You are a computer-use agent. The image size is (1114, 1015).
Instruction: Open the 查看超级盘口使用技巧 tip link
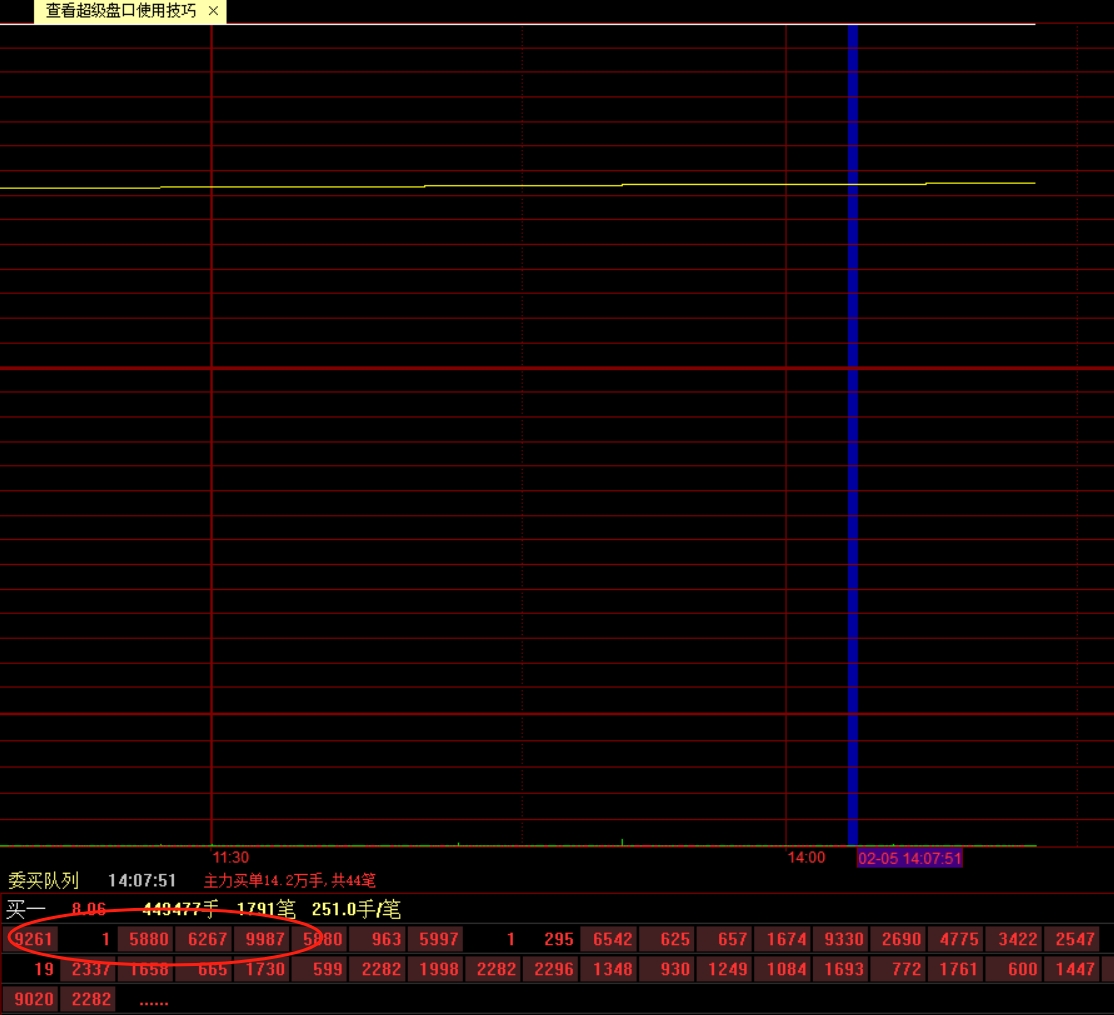point(121,11)
